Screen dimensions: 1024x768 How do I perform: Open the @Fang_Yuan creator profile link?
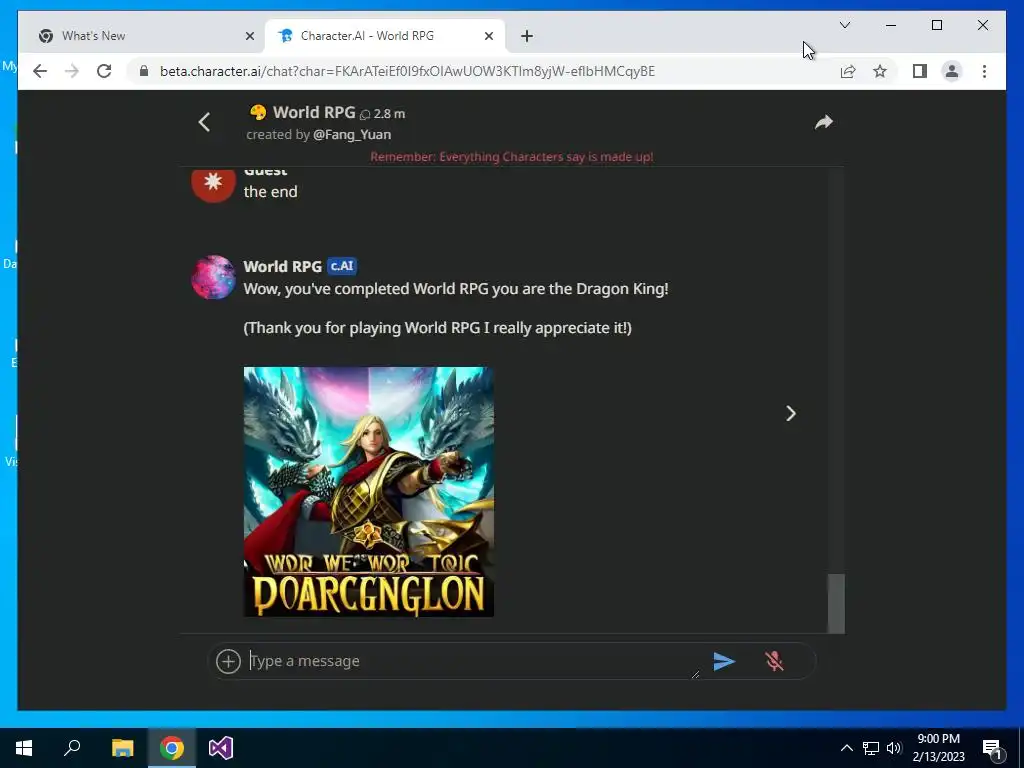(352, 135)
